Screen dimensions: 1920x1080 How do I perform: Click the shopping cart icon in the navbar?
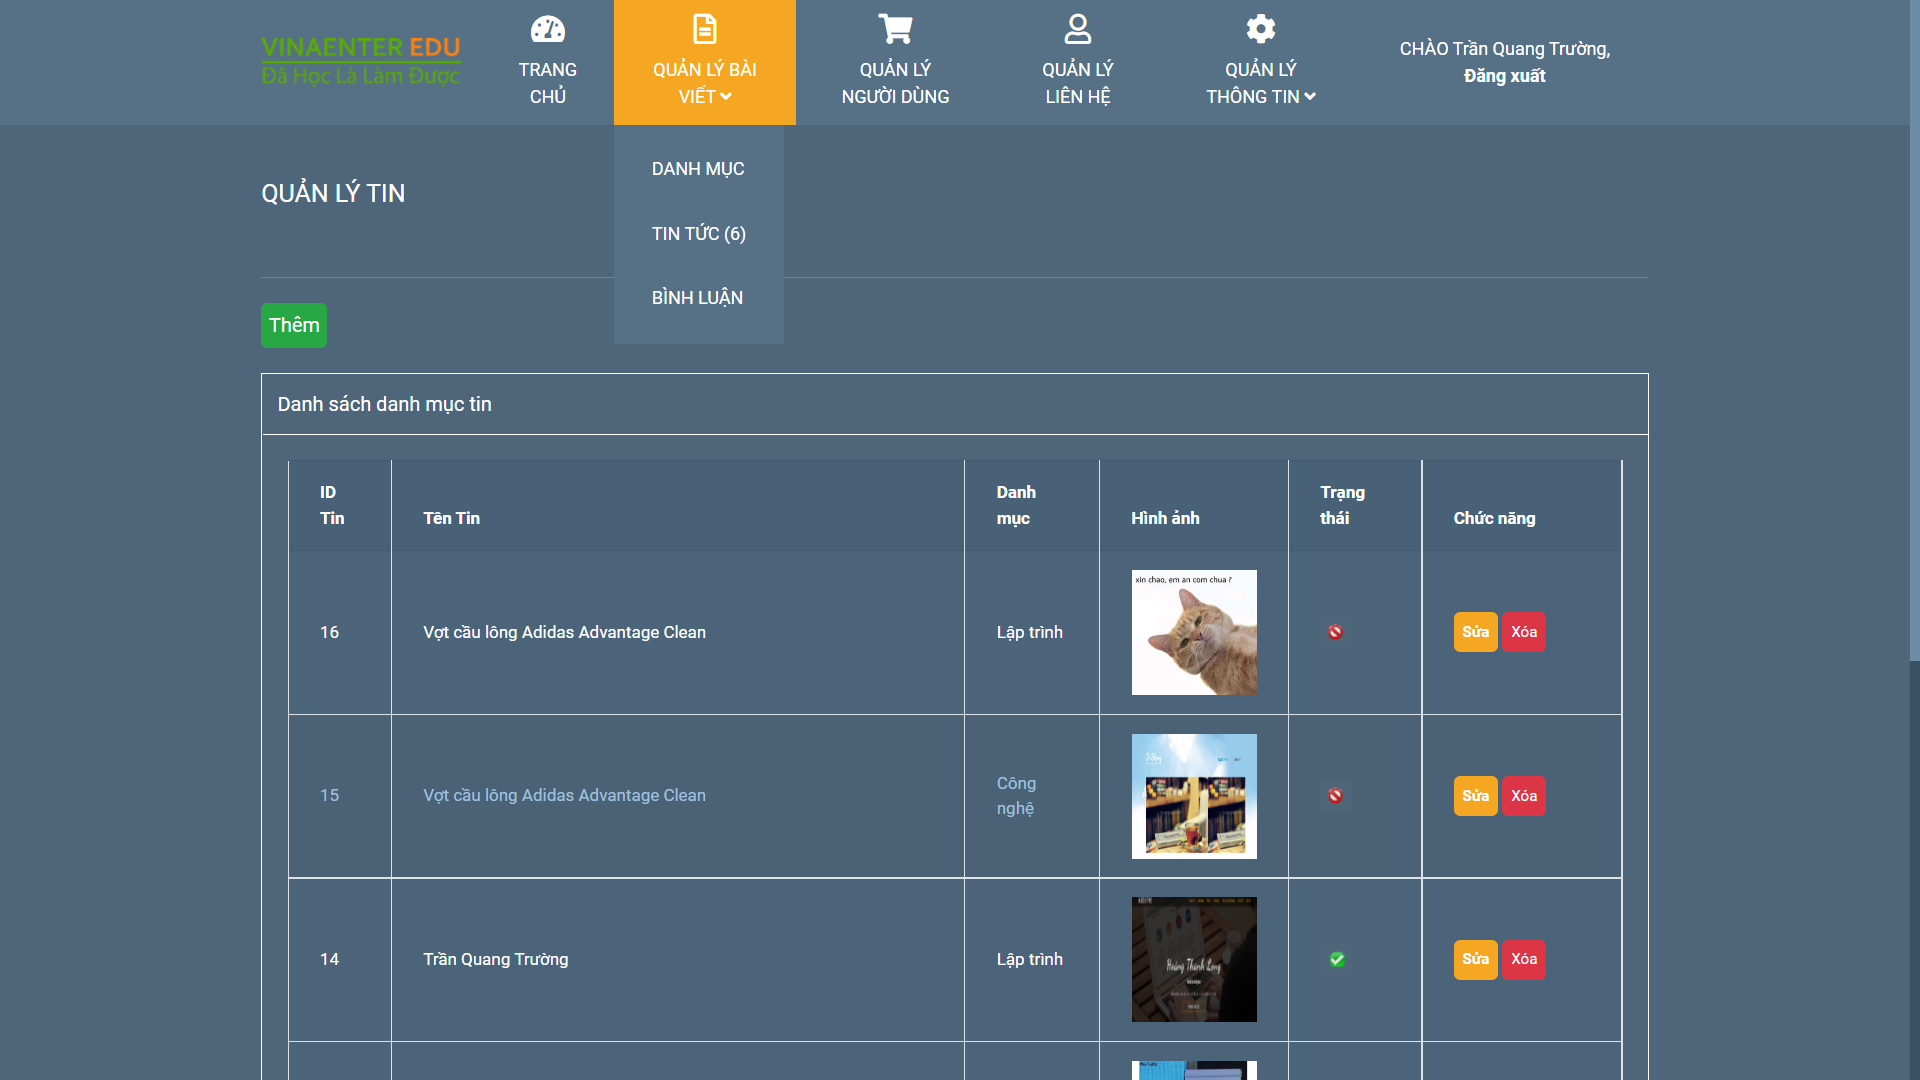[x=895, y=29]
